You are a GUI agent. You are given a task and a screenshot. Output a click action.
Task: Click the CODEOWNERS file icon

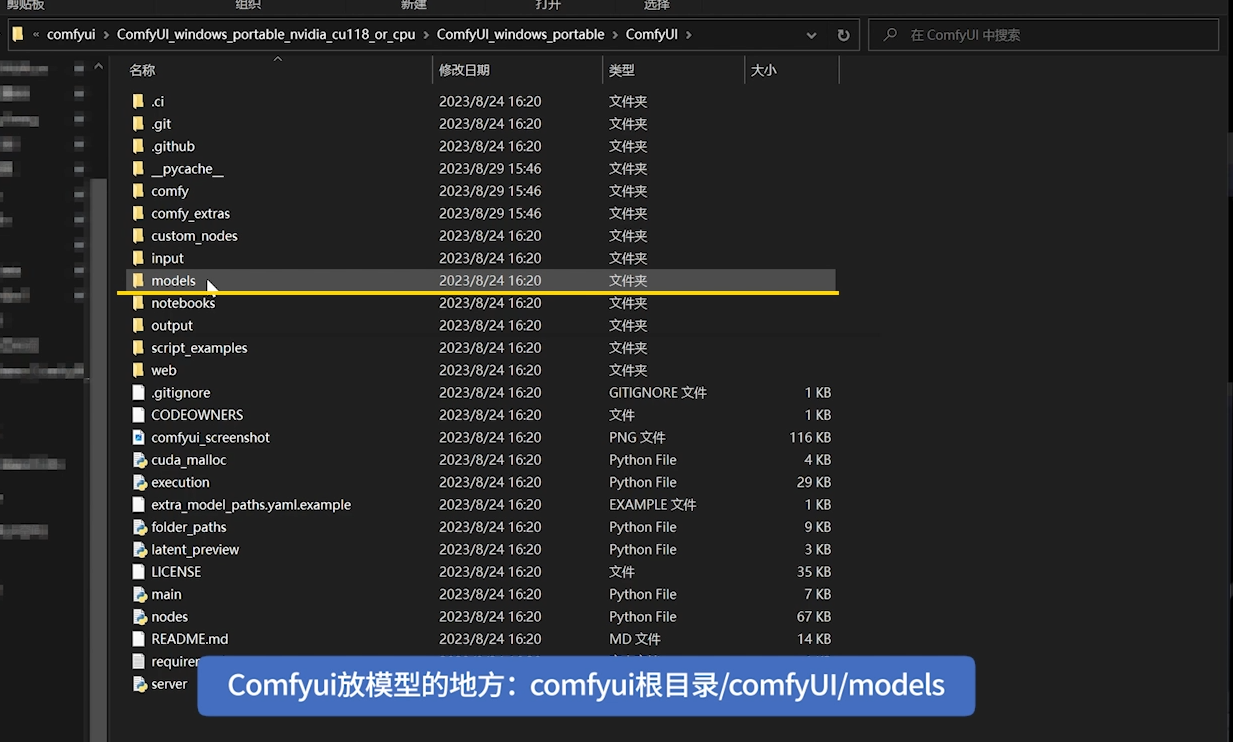click(x=139, y=415)
